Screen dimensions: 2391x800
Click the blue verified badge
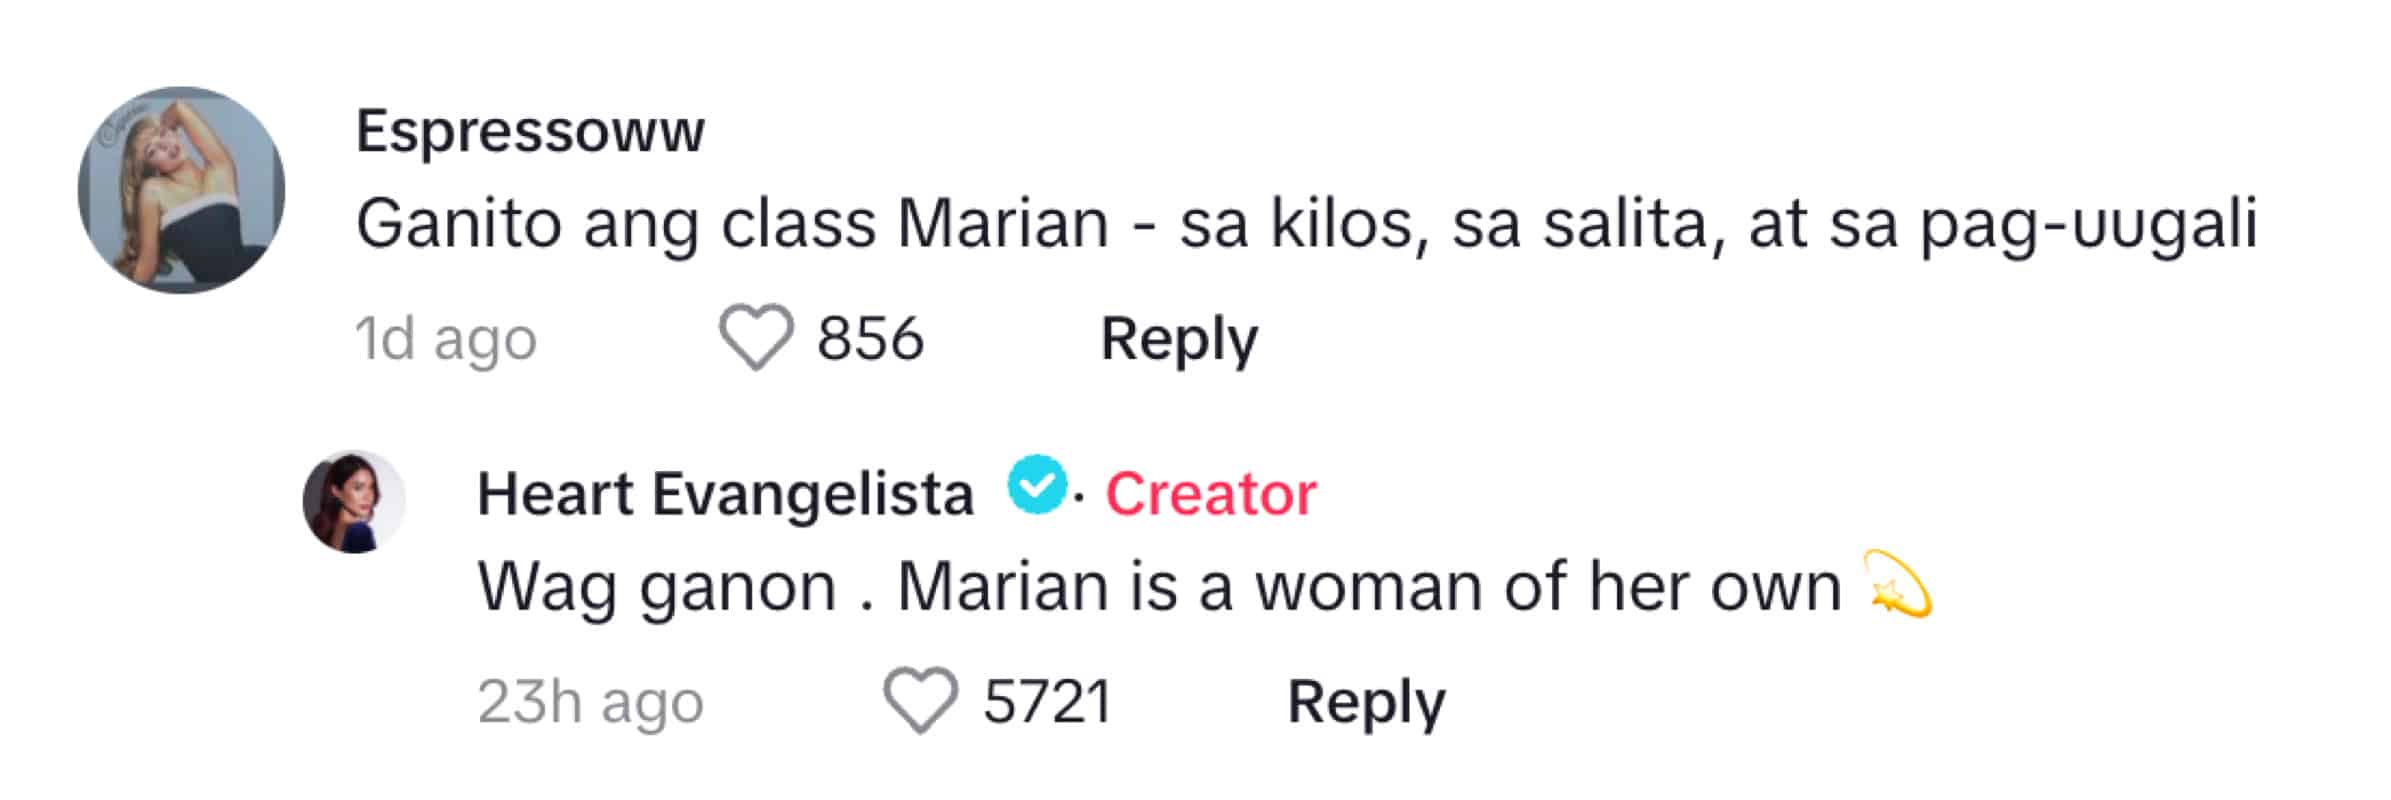1036,485
